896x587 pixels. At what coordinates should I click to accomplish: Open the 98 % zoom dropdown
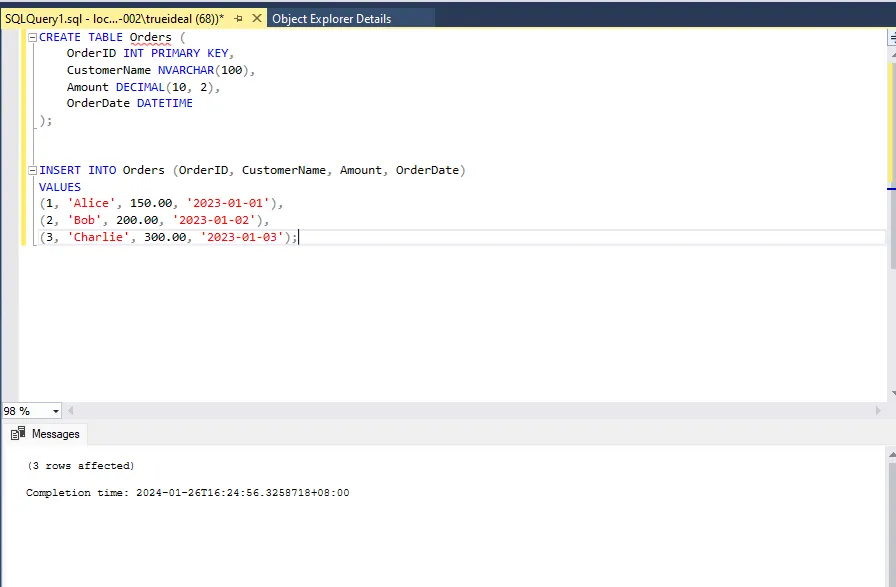(x=55, y=411)
